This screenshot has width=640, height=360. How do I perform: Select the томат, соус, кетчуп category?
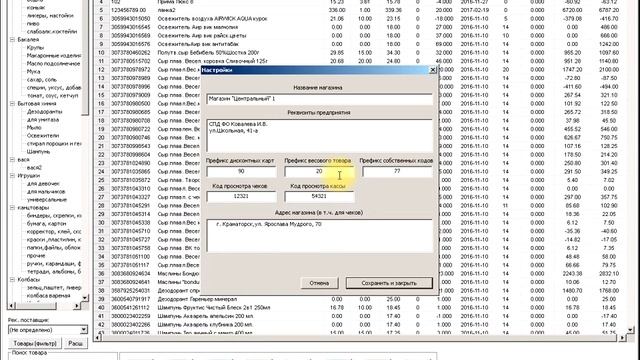coord(52,96)
